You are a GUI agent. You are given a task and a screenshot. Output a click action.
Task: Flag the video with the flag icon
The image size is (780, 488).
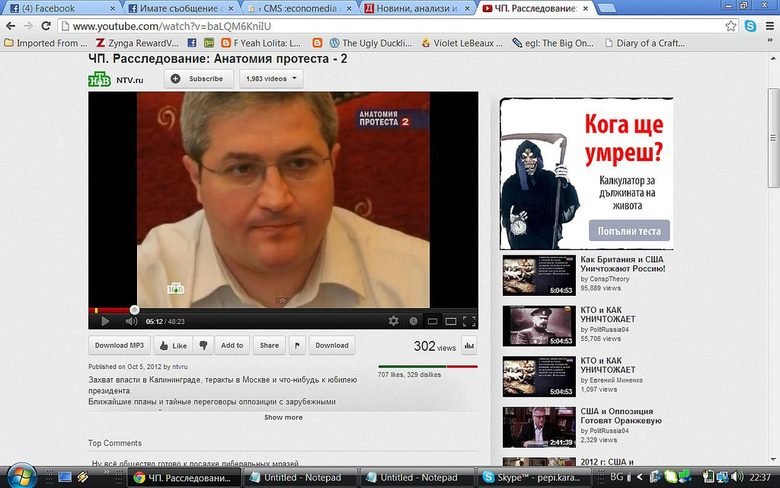point(297,345)
